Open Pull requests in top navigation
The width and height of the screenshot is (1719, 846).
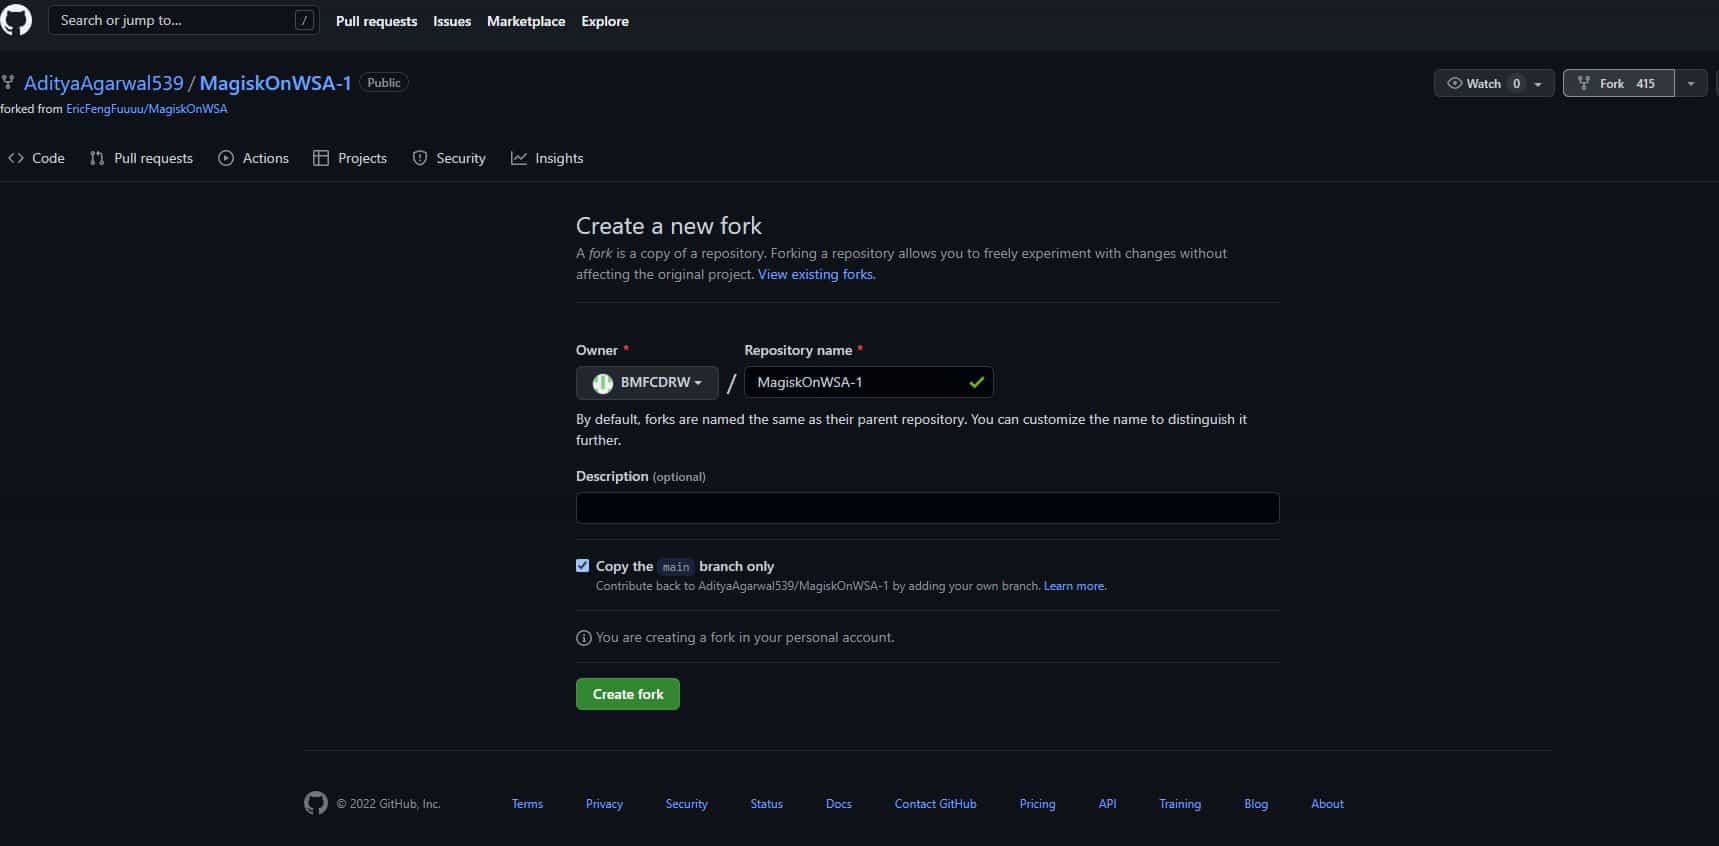(x=376, y=21)
